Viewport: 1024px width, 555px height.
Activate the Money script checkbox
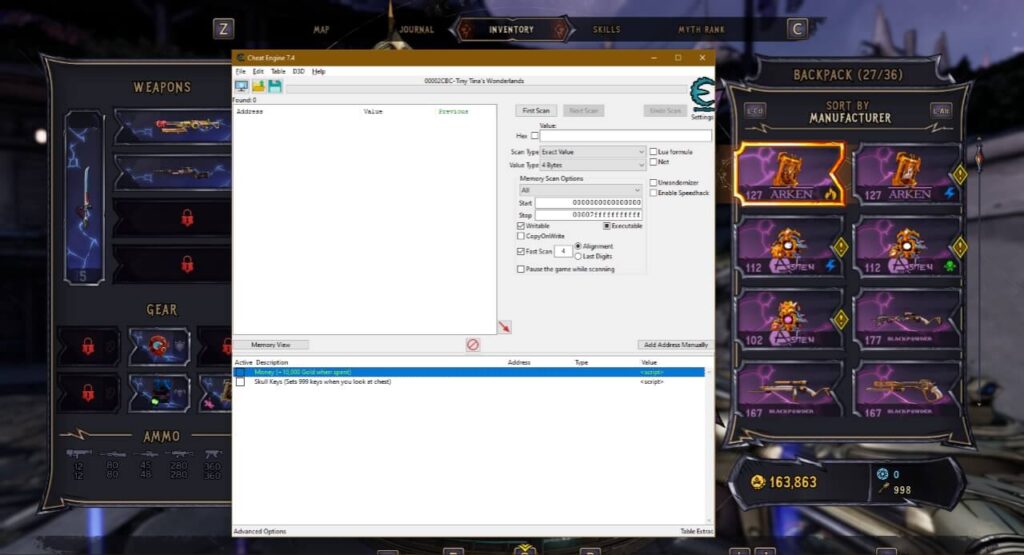(x=240, y=372)
